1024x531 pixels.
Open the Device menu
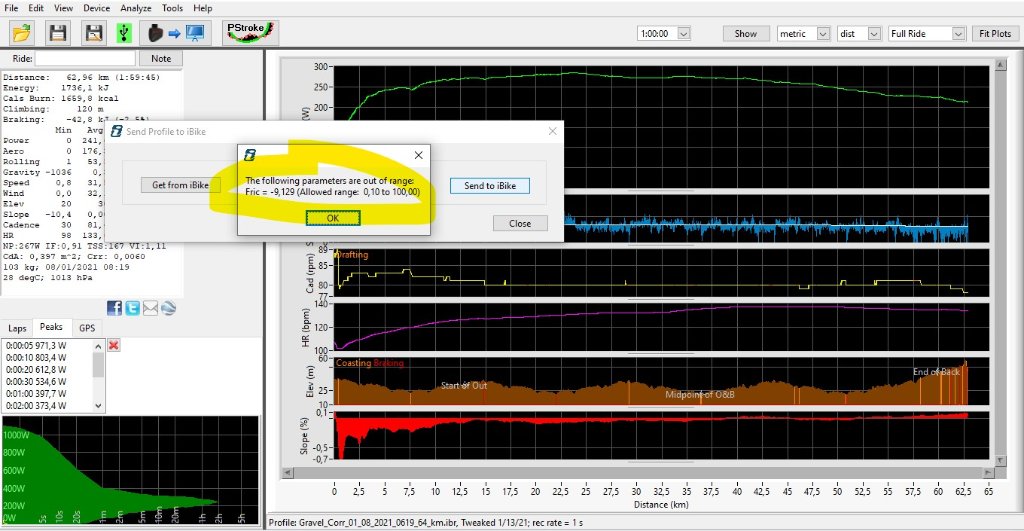pos(95,8)
